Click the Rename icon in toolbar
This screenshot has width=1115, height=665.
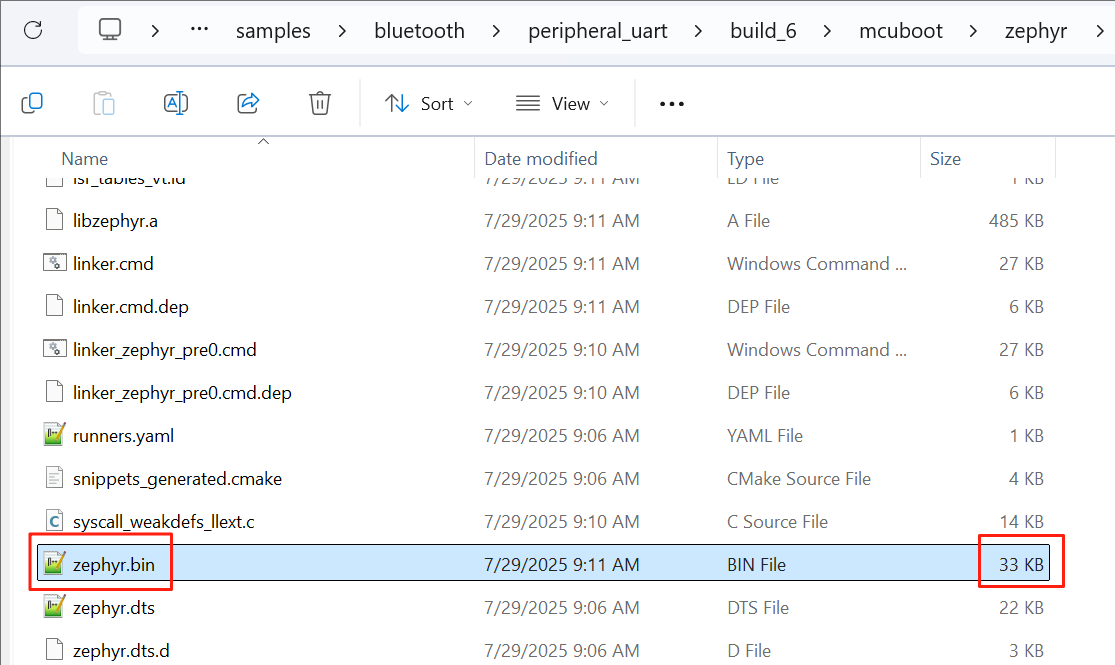tap(176, 104)
